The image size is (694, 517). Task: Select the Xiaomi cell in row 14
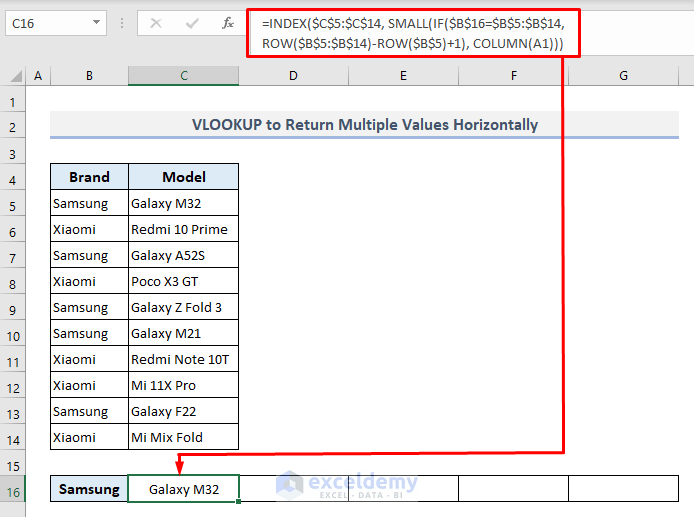[x=89, y=437]
